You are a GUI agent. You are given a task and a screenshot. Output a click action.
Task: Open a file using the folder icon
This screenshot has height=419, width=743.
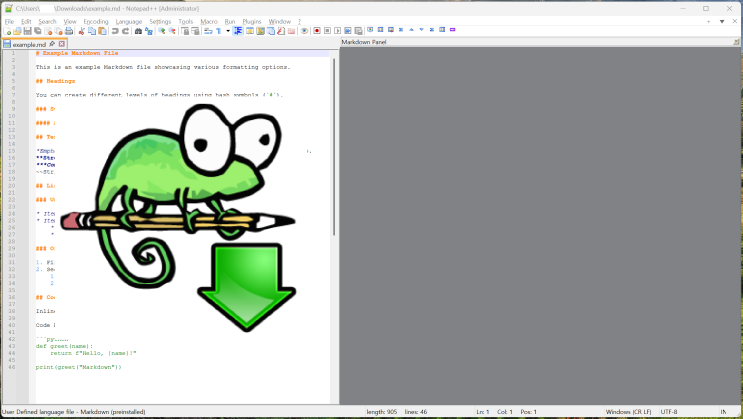(x=17, y=31)
